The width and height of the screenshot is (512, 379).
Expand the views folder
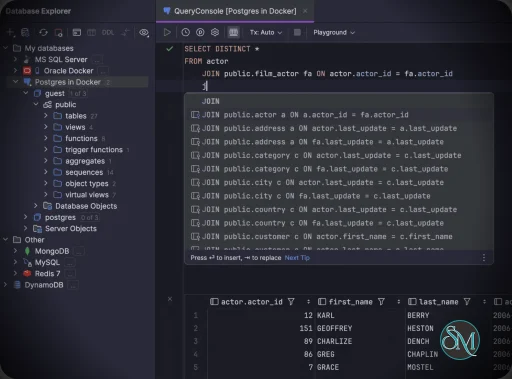(46, 127)
